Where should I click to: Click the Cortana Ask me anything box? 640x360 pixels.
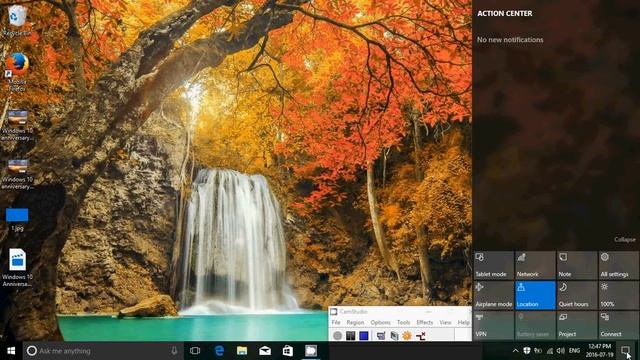[102, 351]
